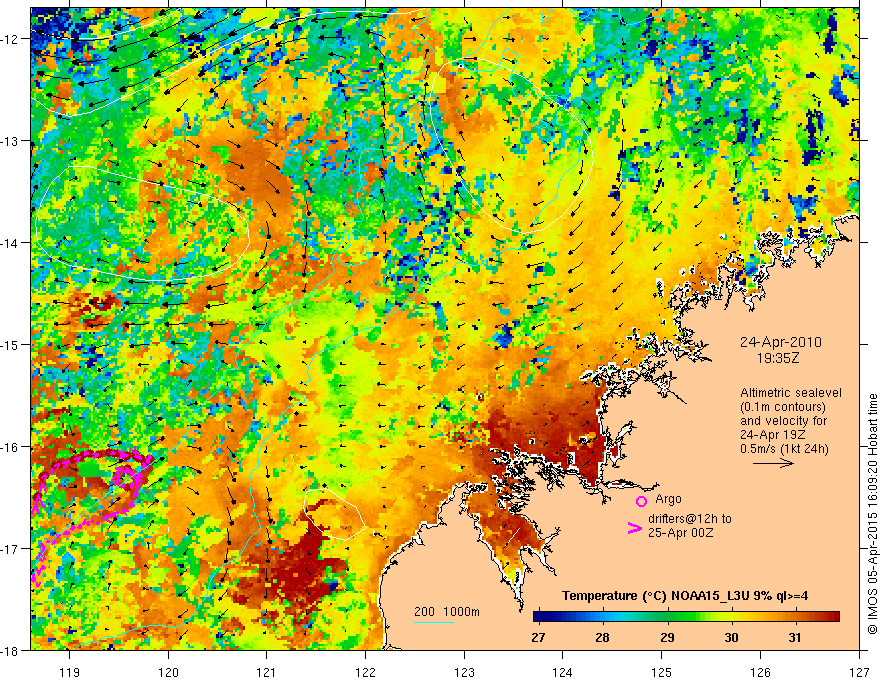Click the date label 24-Apr-2010
This screenshot has height=680, width=880.
[781, 342]
